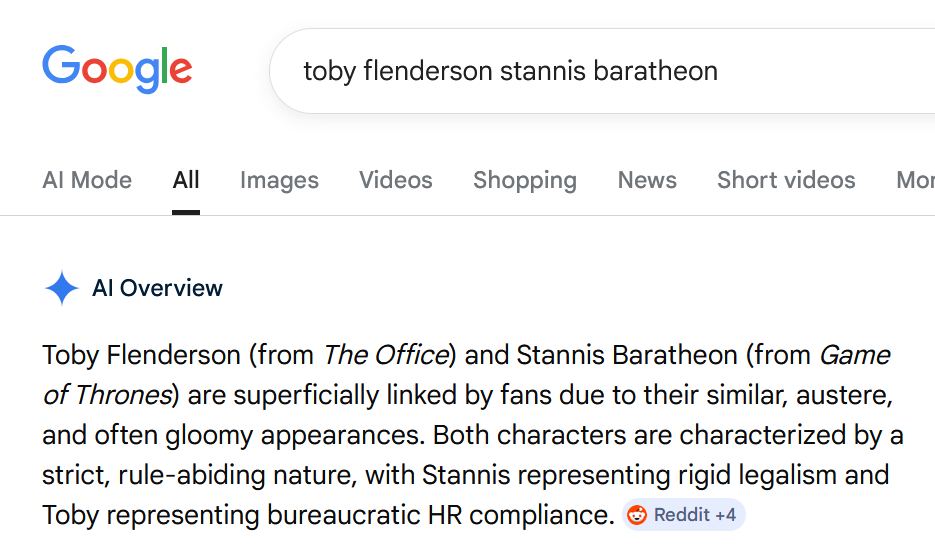Click the AI Overview heading label
The image size is (935, 556).
point(157,288)
